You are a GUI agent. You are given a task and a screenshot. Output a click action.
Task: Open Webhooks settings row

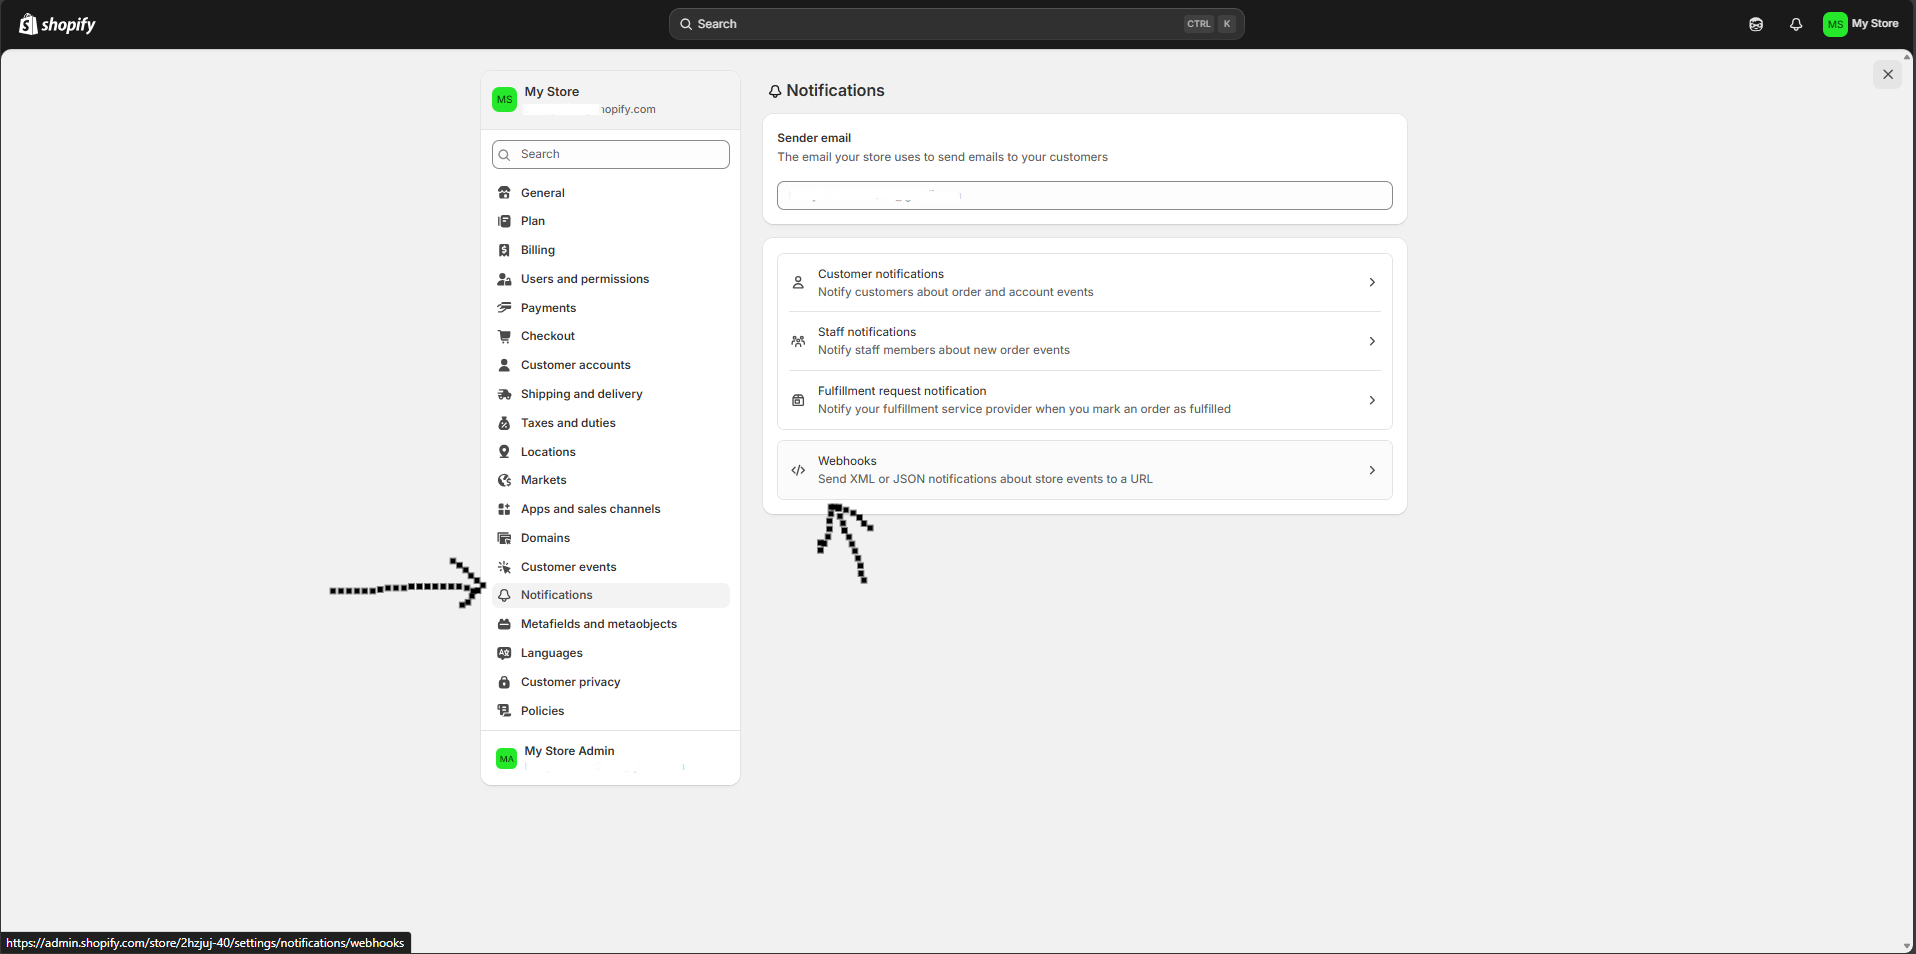1085,470
